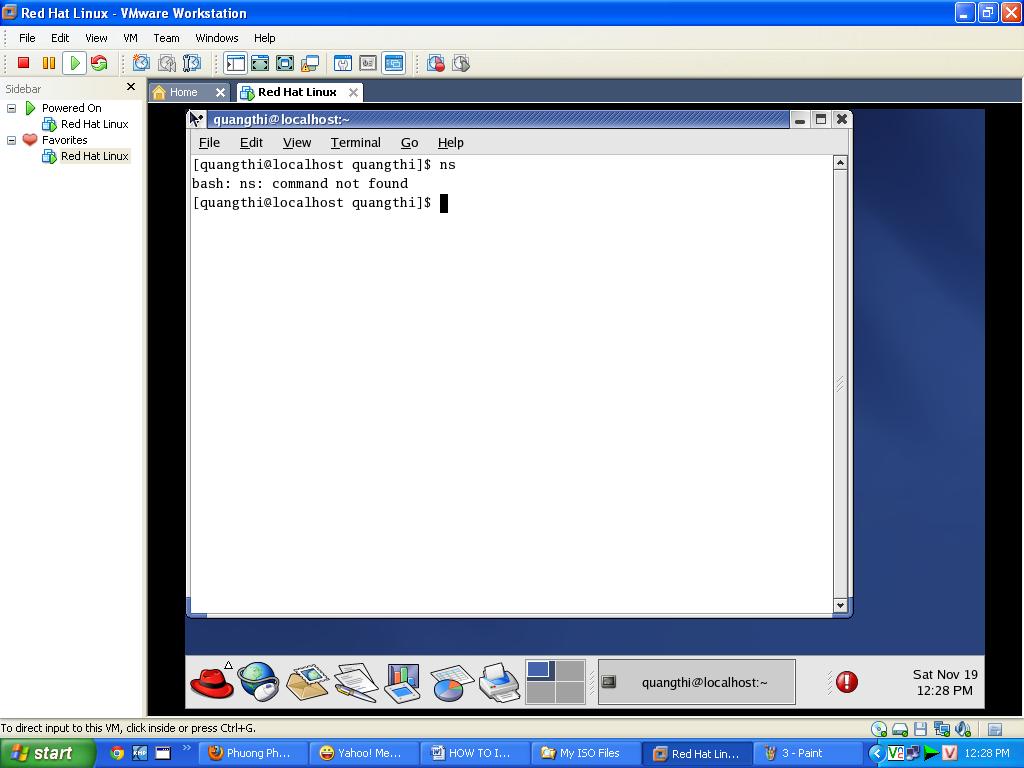The height and width of the screenshot is (768, 1024).
Task: Open the Terminal menu in terminal window
Action: pyautogui.click(x=355, y=143)
